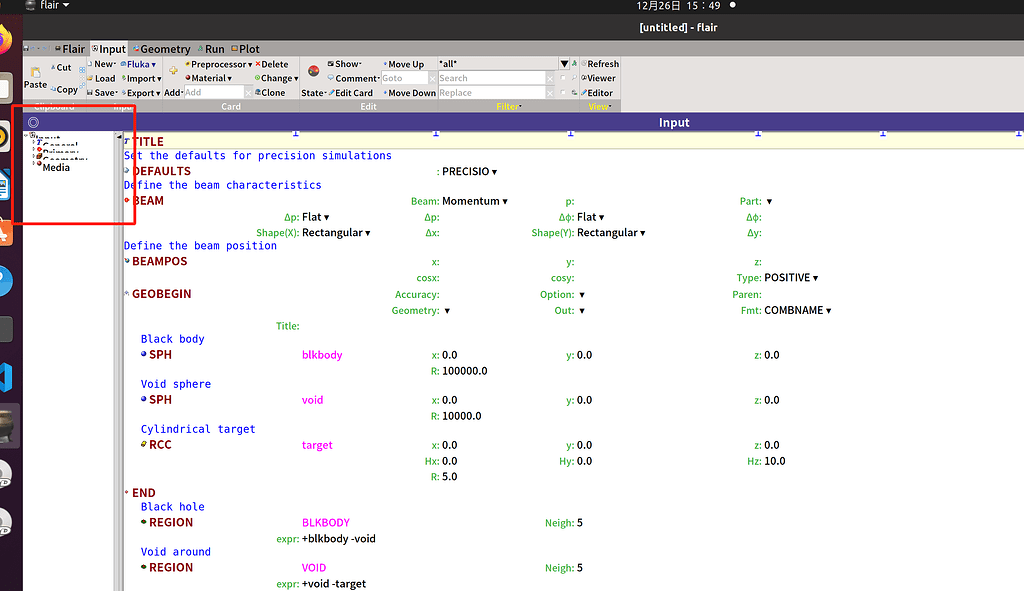This screenshot has height=591, width=1024.
Task: Click the Clone card button
Action: [270, 93]
